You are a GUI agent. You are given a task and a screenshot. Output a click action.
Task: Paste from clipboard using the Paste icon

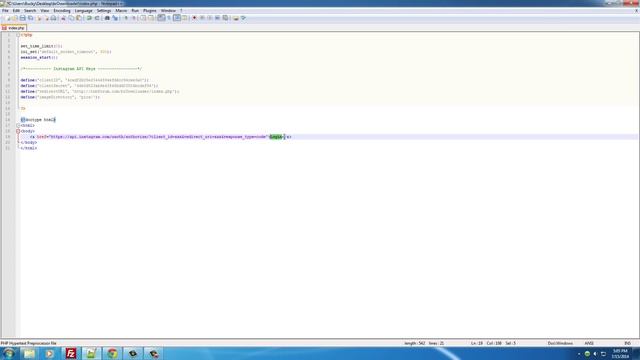pyautogui.click(x=79, y=18)
